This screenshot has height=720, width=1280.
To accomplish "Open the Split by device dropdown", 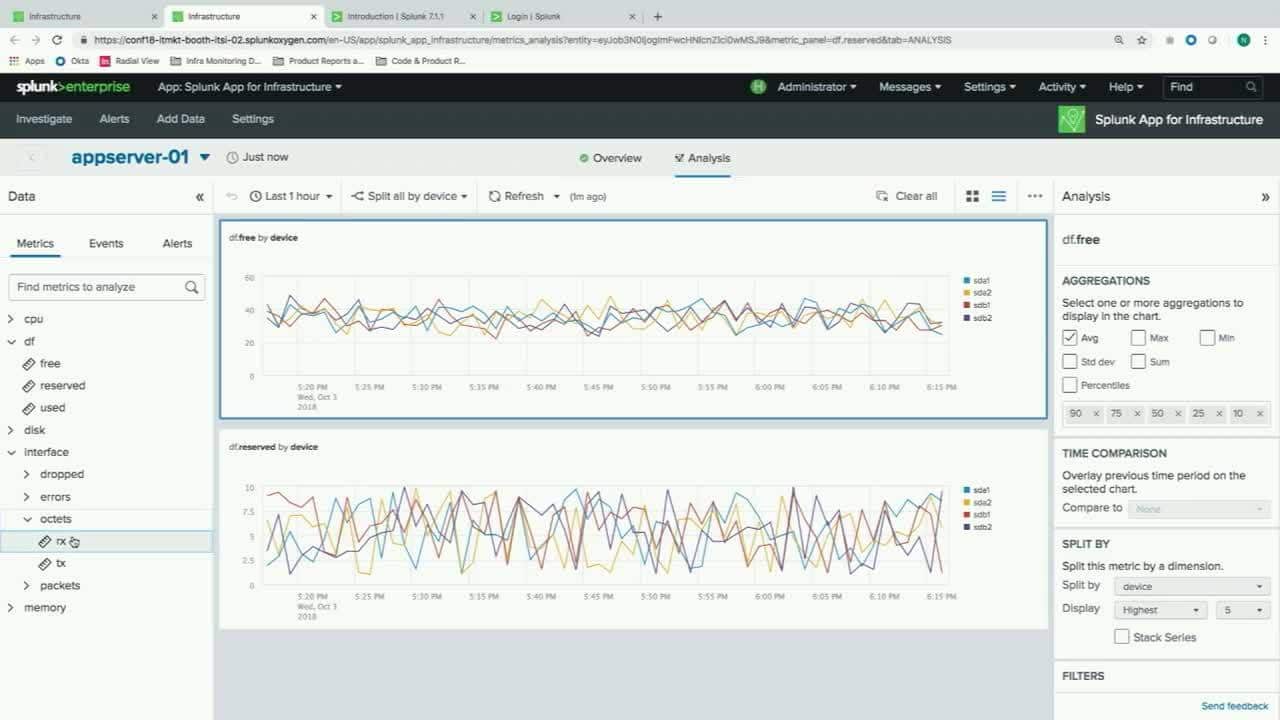I will tap(1192, 587).
